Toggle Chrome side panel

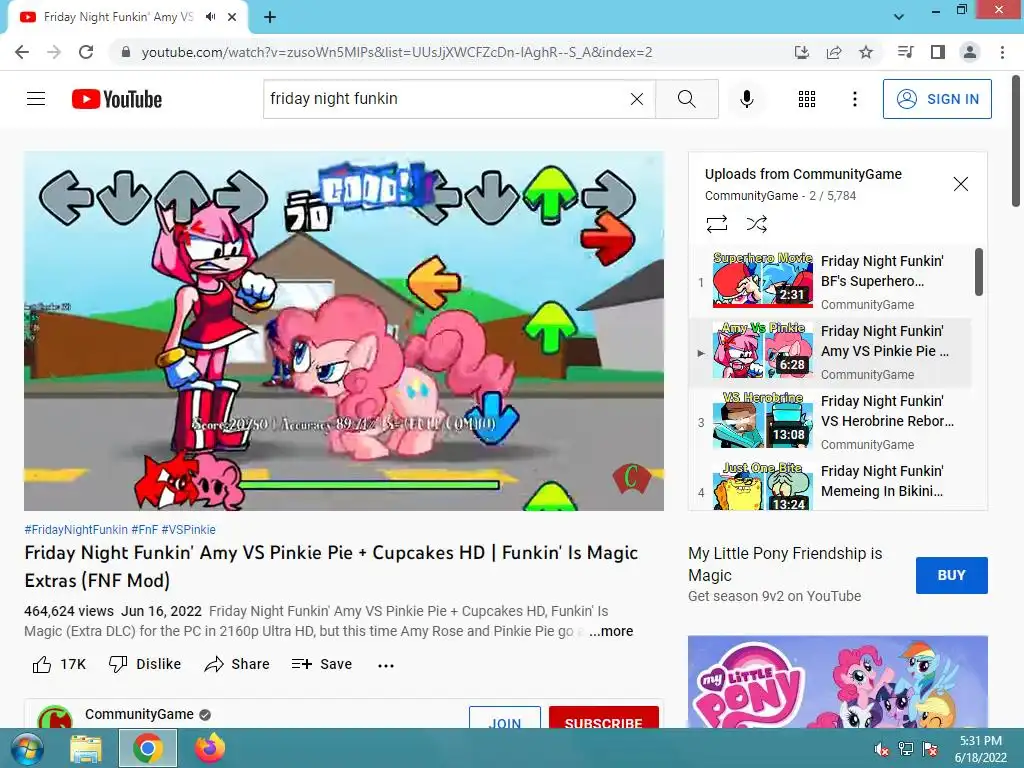(x=938, y=52)
